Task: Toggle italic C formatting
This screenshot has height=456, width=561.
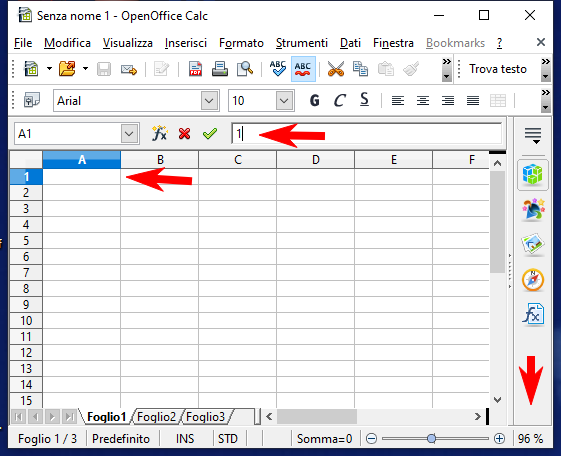Action: 340,100
